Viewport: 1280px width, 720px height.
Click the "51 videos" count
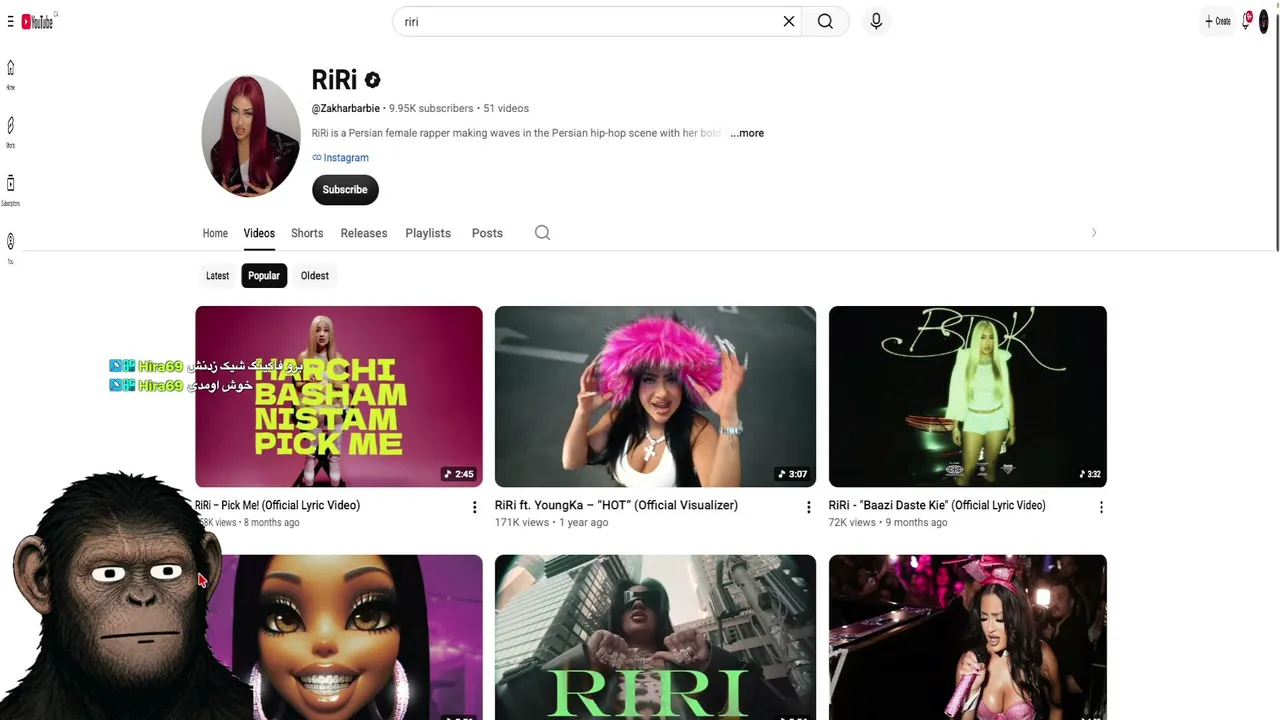(x=506, y=108)
